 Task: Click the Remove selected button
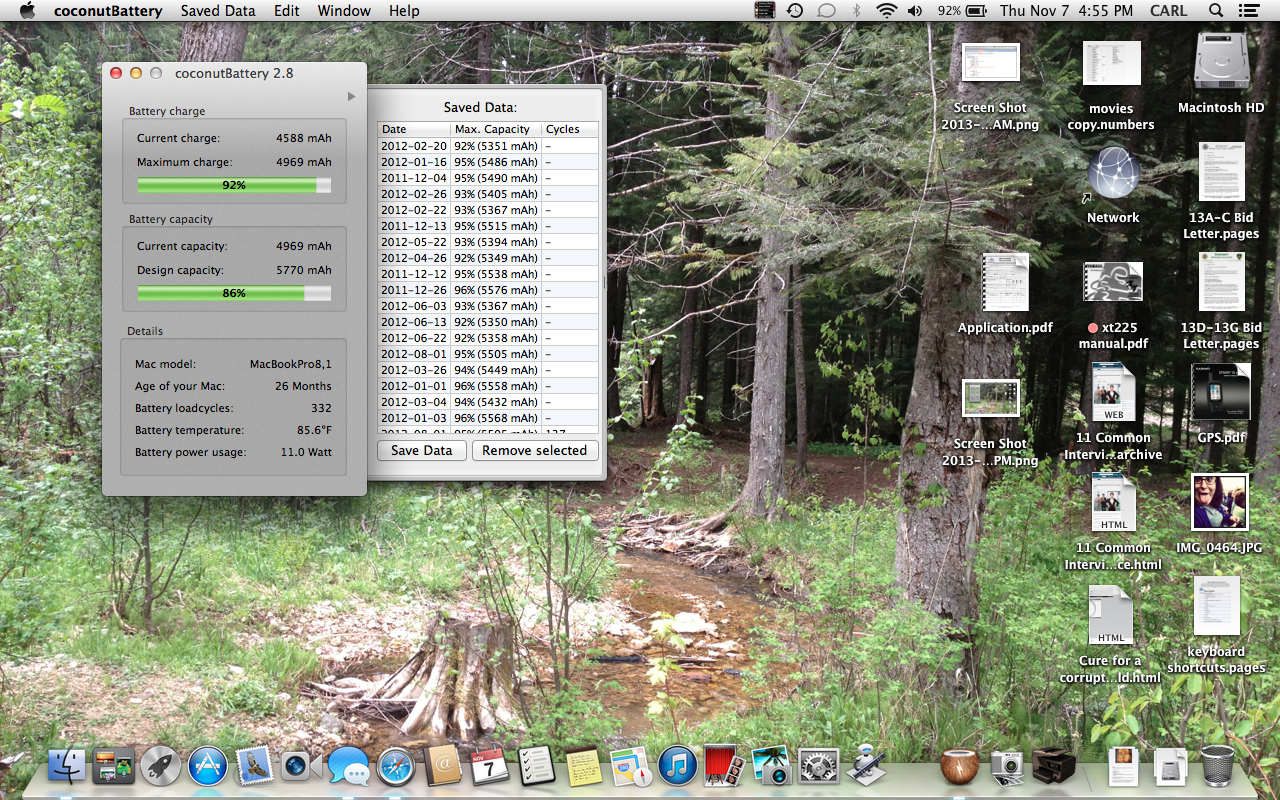[x=535, y=451]
